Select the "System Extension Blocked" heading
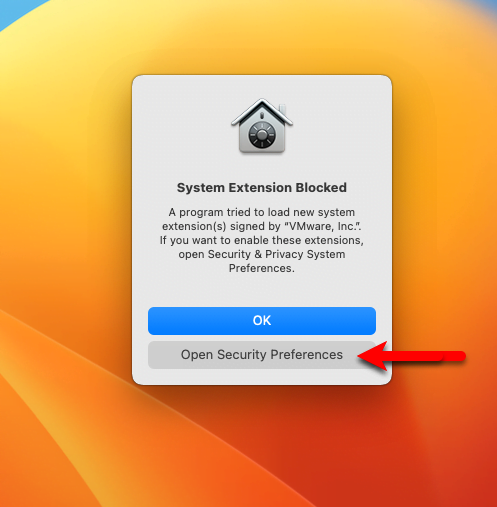Viewport: 497px width, 507px height. (x=262, y=188)
